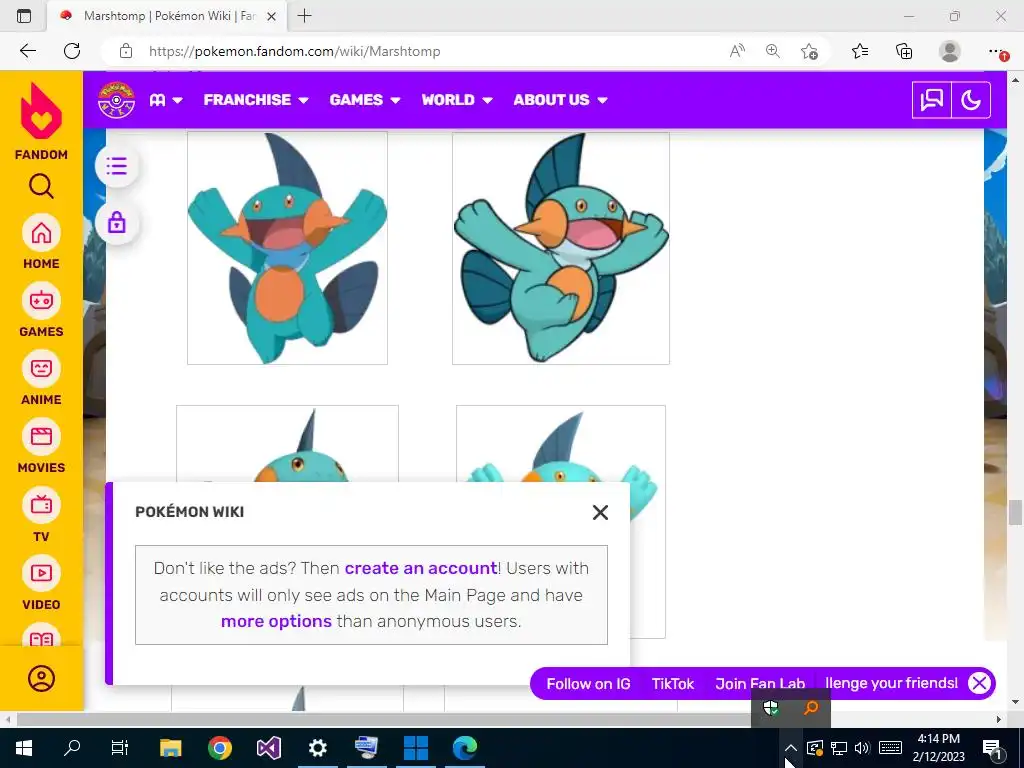Image resolution: width=1024 pixels, height=768 pixels.
Task: Go to Fandom HOME in the sidebar
Action: [41, 242]
